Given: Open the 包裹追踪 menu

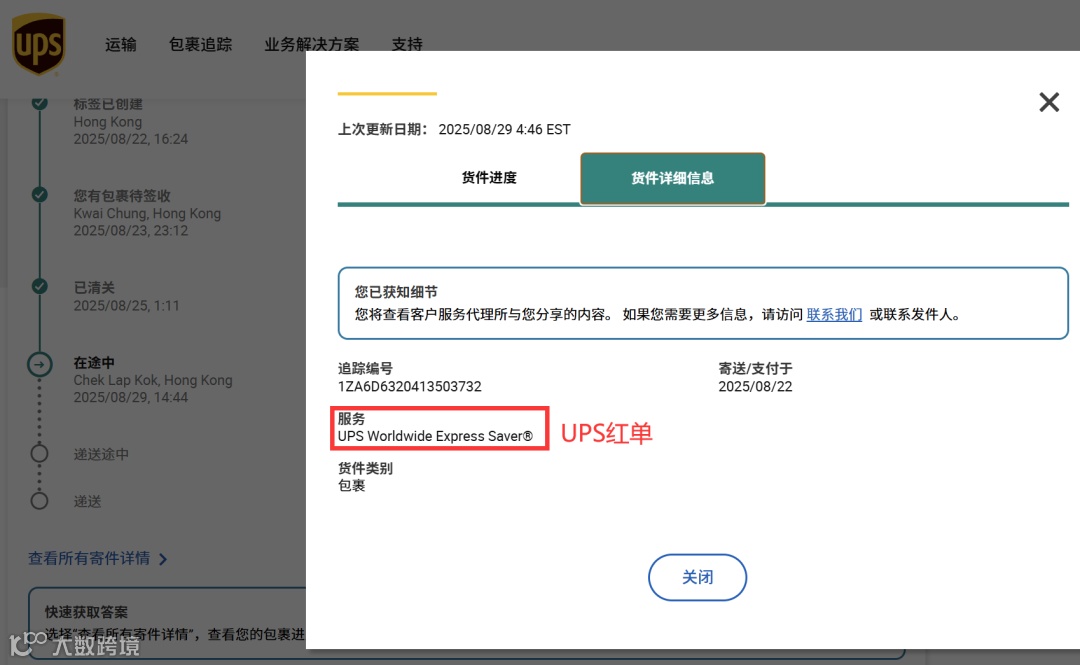Looking at the screenshot, I should coord(200,45).
